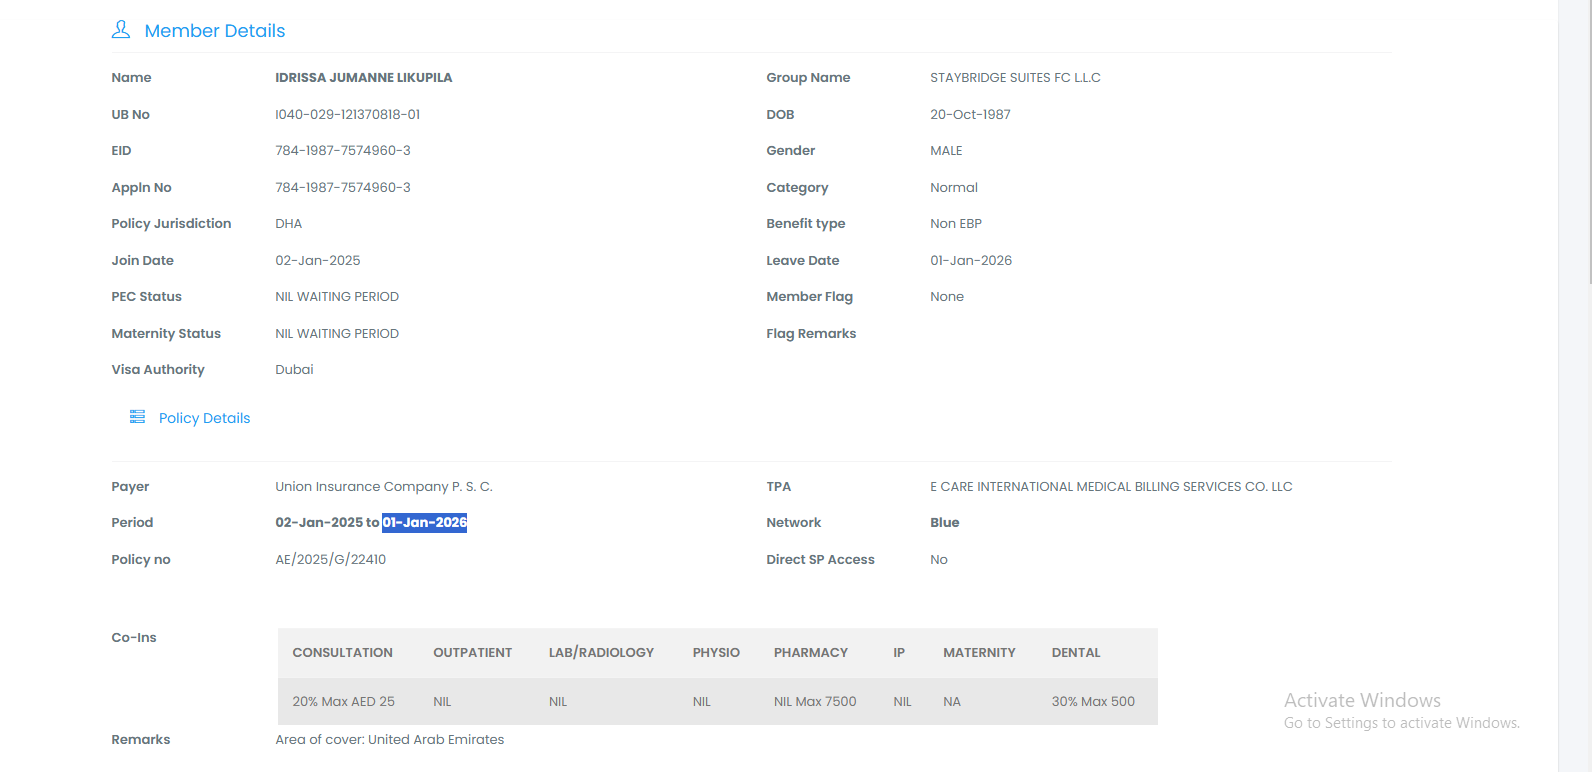The width and height of the screenshot is (1592, 772).
Task: Click the highlighted 01-Jan-2026 period end date
Action: coord(424,522)
